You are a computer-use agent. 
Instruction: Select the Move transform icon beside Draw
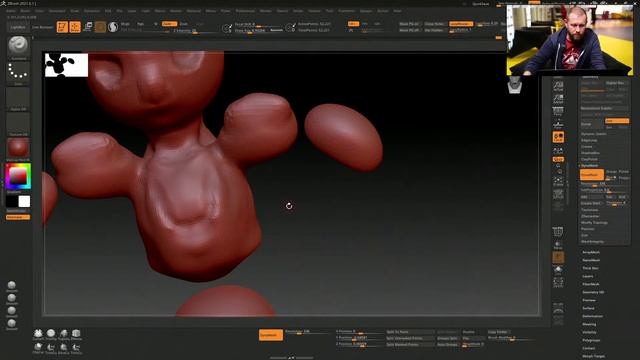88,27
